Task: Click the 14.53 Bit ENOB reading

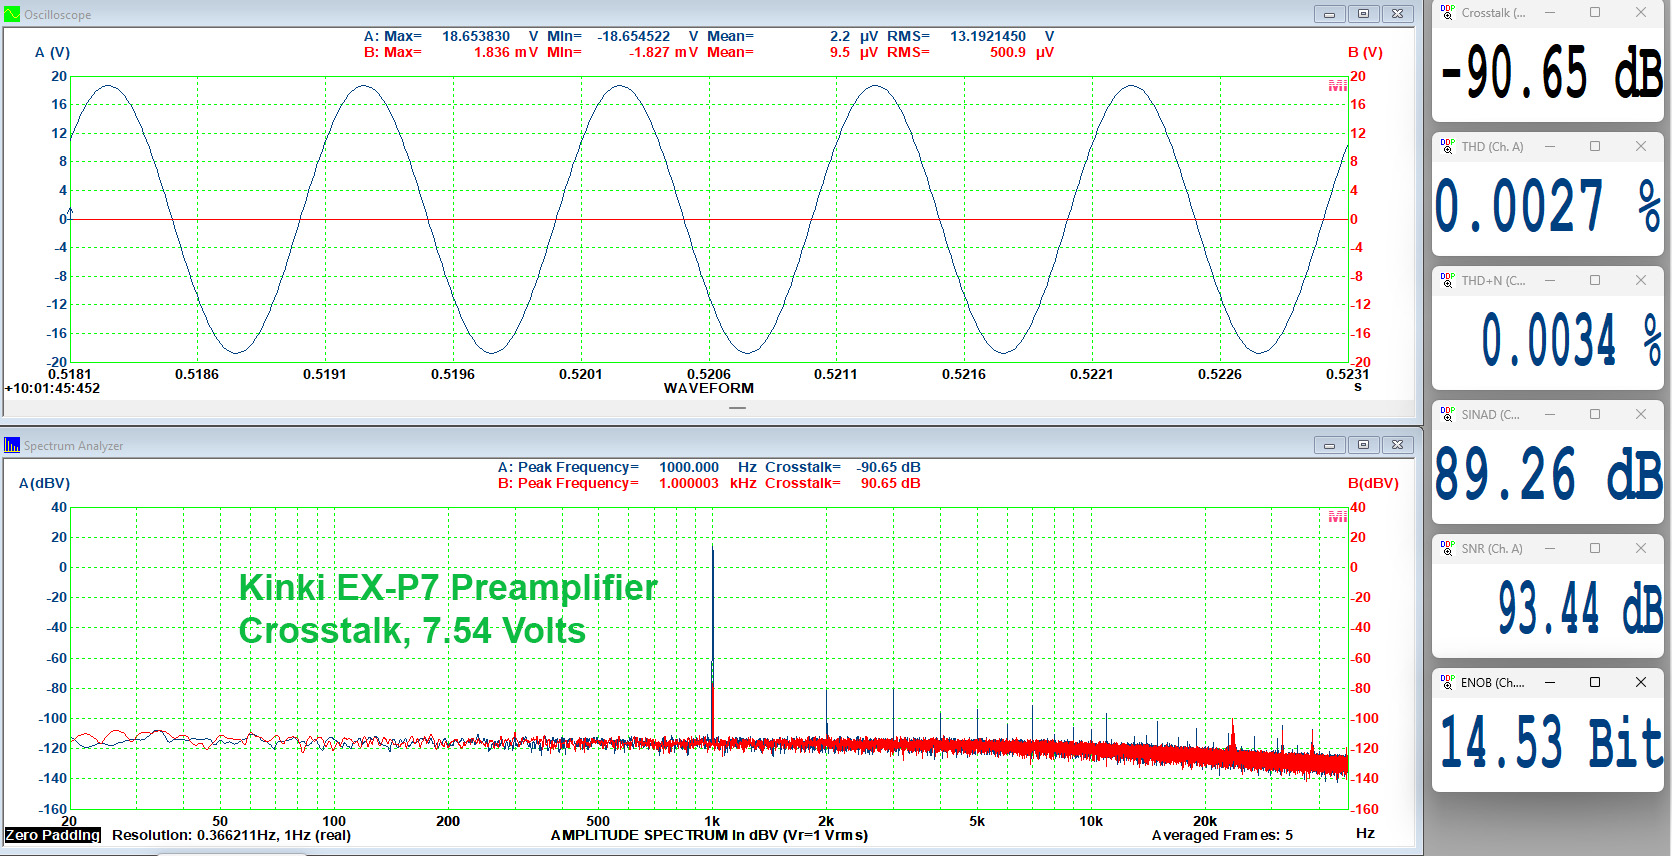Action: point(1552,742)
